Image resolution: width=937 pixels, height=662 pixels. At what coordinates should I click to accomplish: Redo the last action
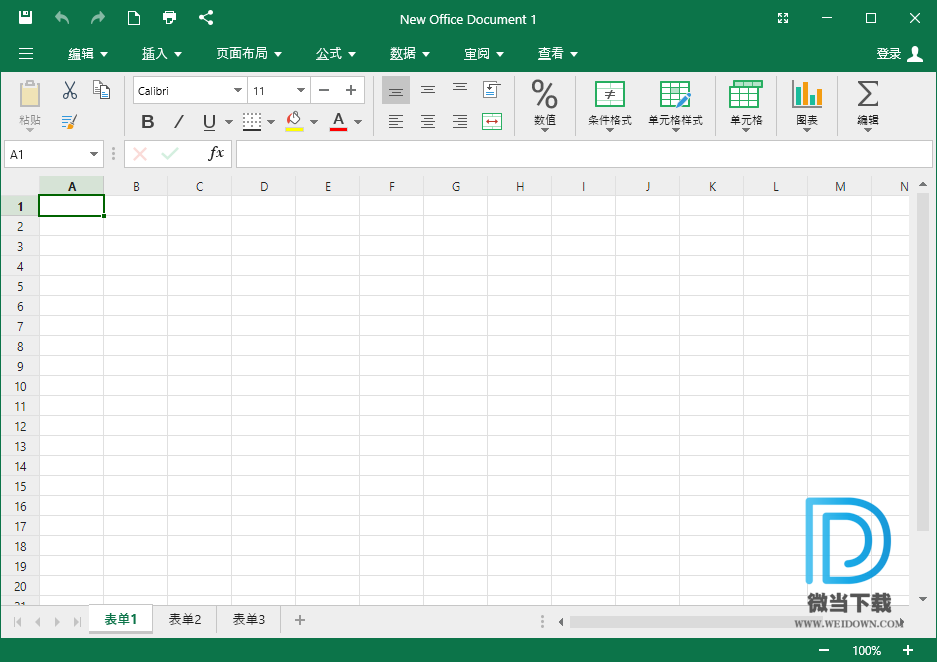[x=97, y=18]
